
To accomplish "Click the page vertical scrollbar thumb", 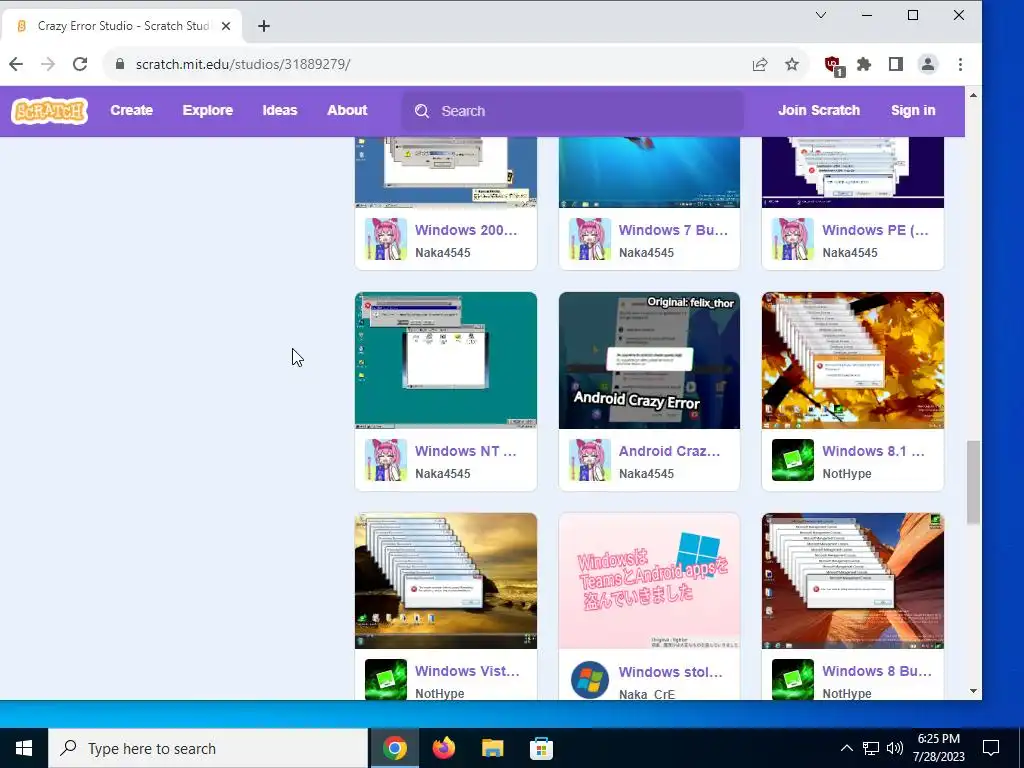I will 973,482.
